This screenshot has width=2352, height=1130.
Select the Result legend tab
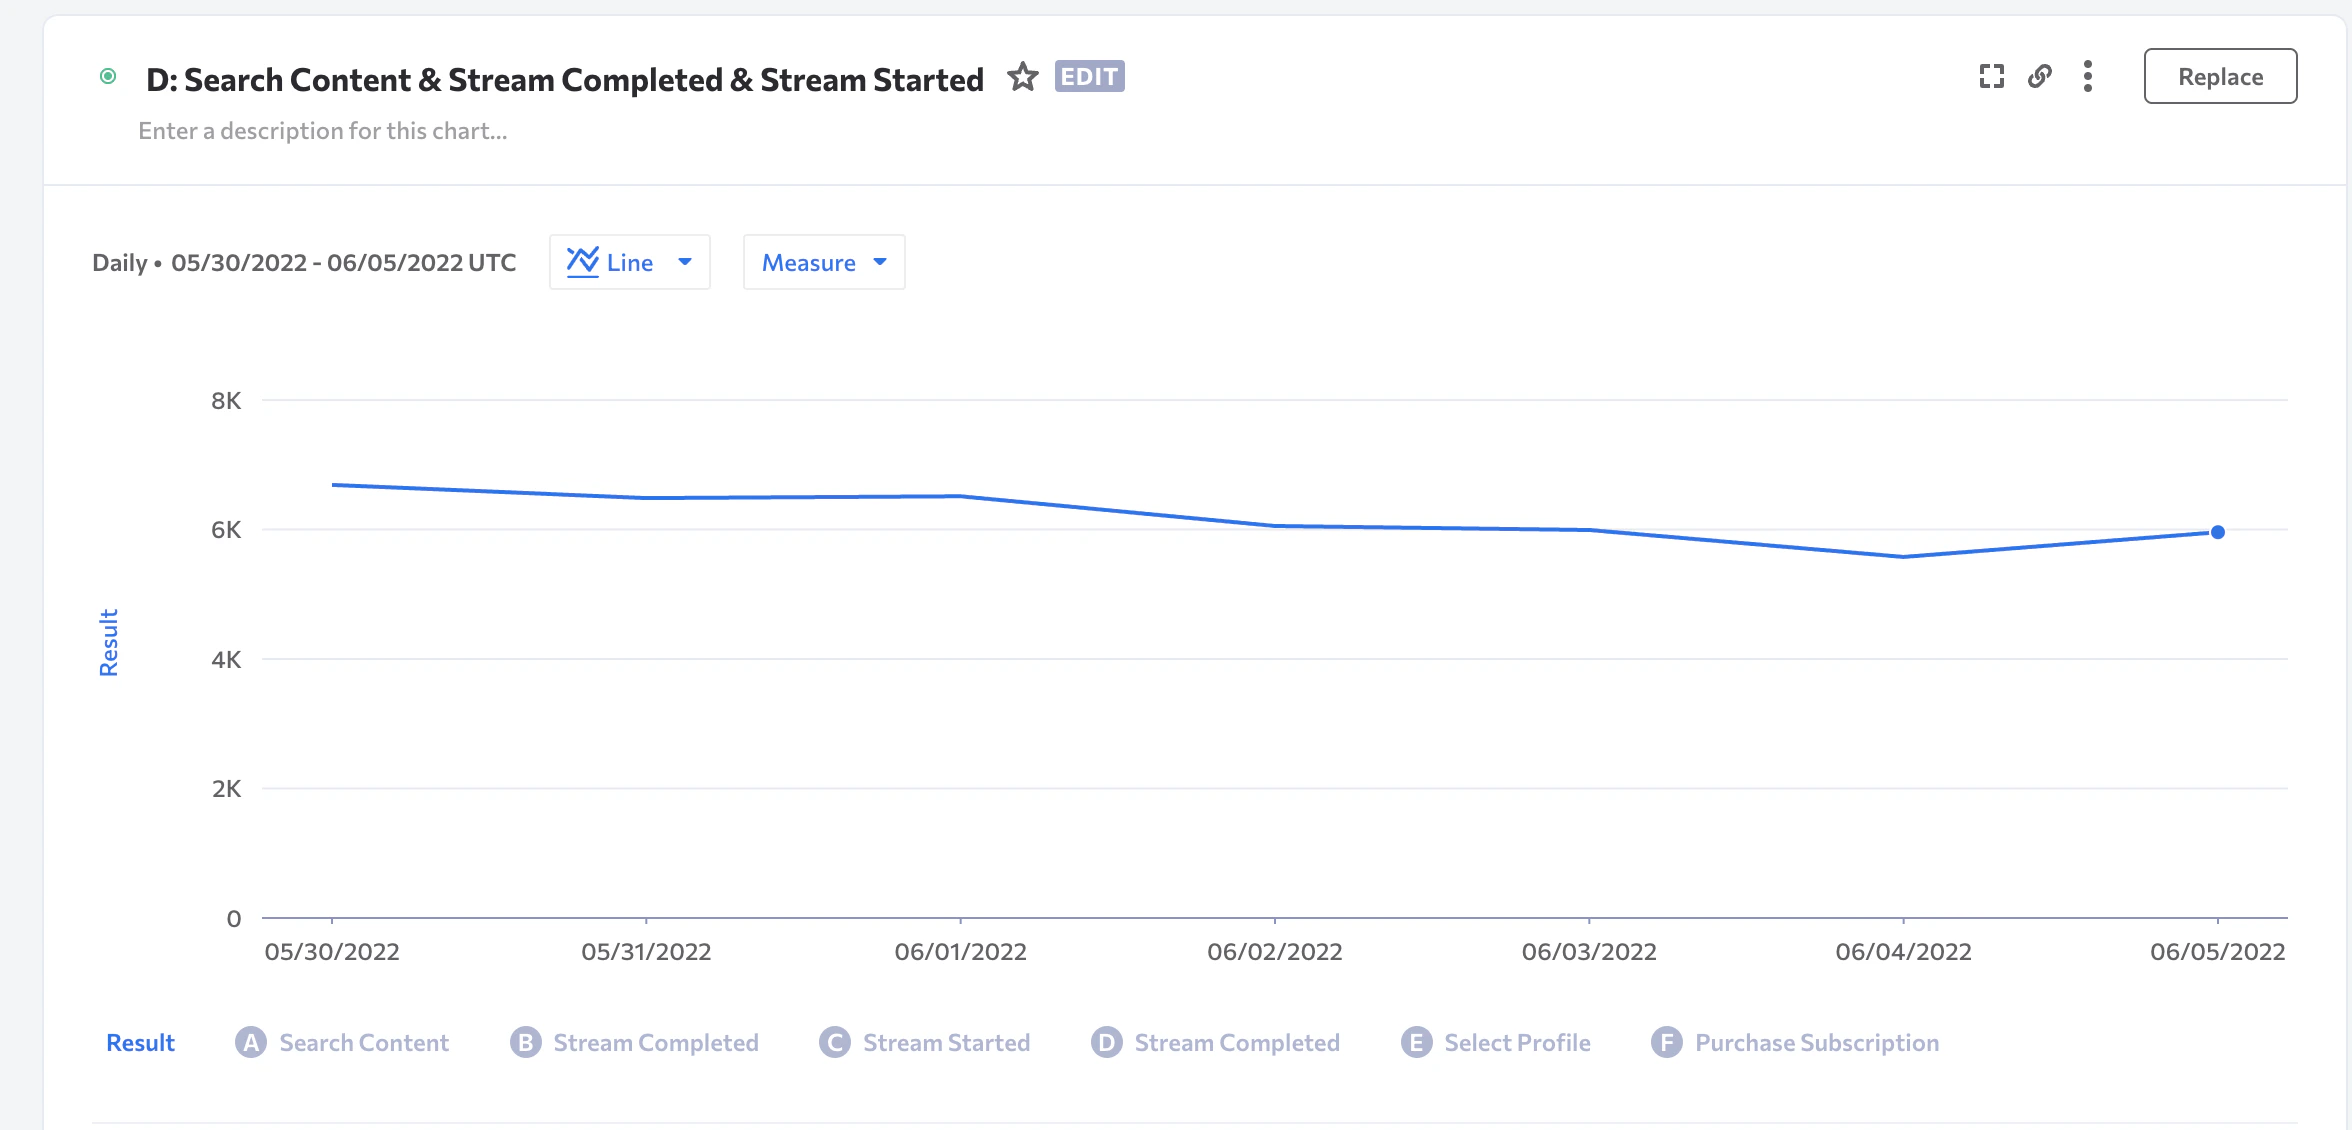click(140, 1043)
